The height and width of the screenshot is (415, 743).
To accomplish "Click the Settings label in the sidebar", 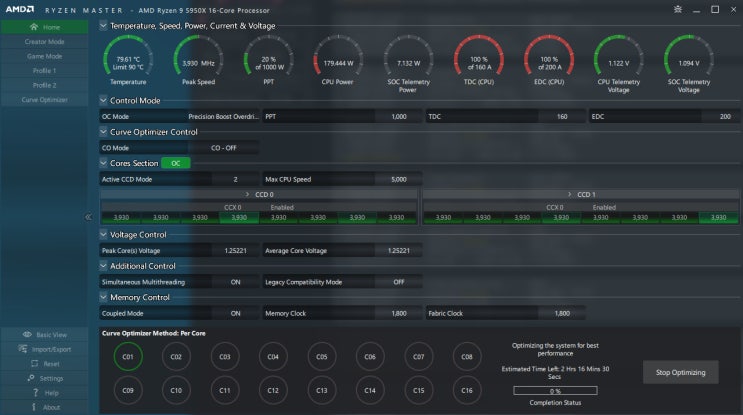I will (51, 379).
